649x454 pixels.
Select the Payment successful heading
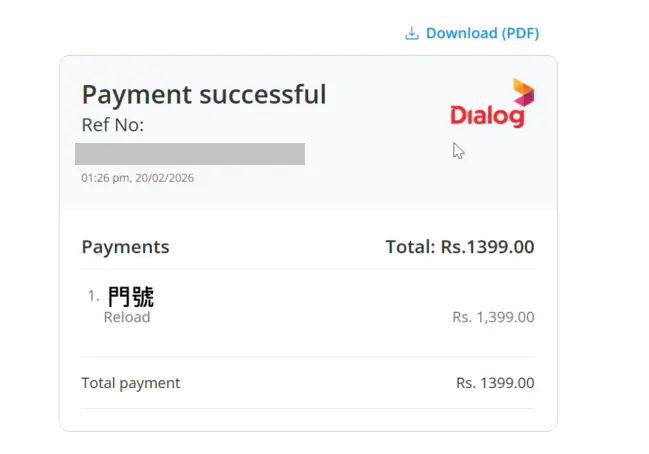[203, 94]
